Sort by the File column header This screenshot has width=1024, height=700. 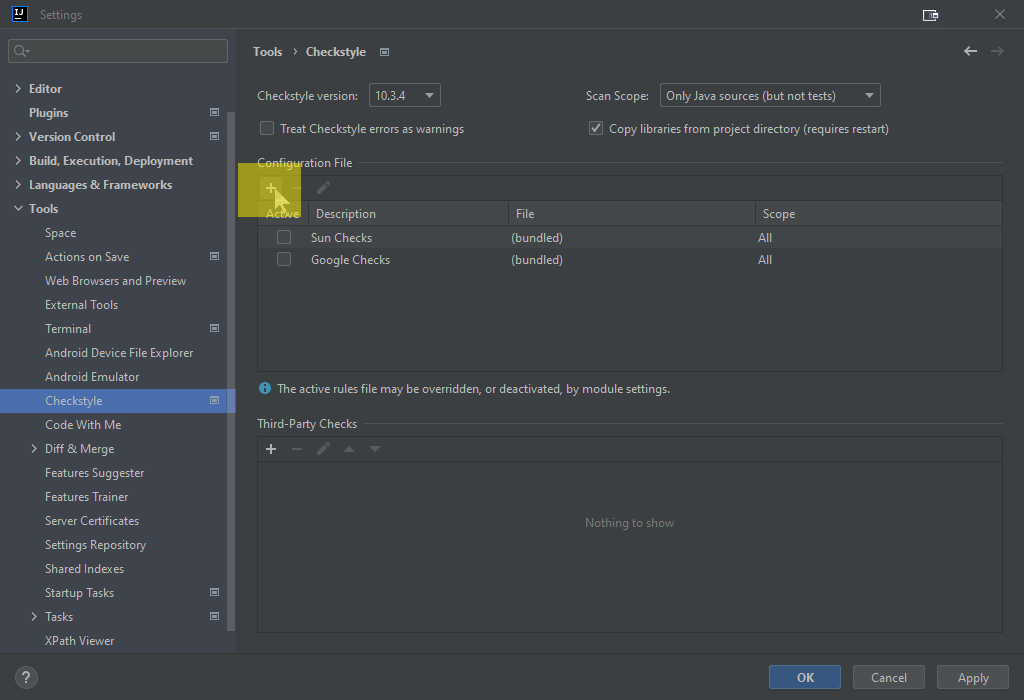[x=632, y=214]
